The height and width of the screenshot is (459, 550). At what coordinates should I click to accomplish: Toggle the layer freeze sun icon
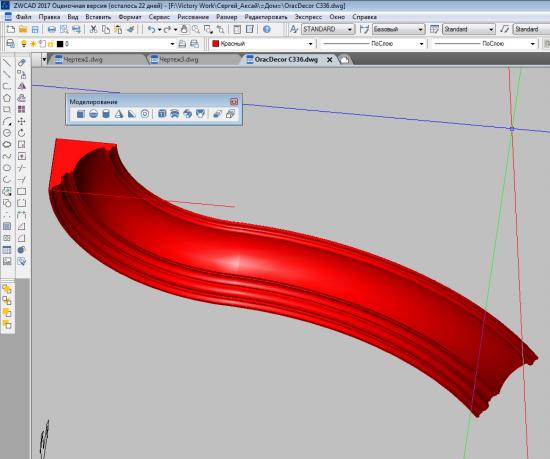(33, 44)
